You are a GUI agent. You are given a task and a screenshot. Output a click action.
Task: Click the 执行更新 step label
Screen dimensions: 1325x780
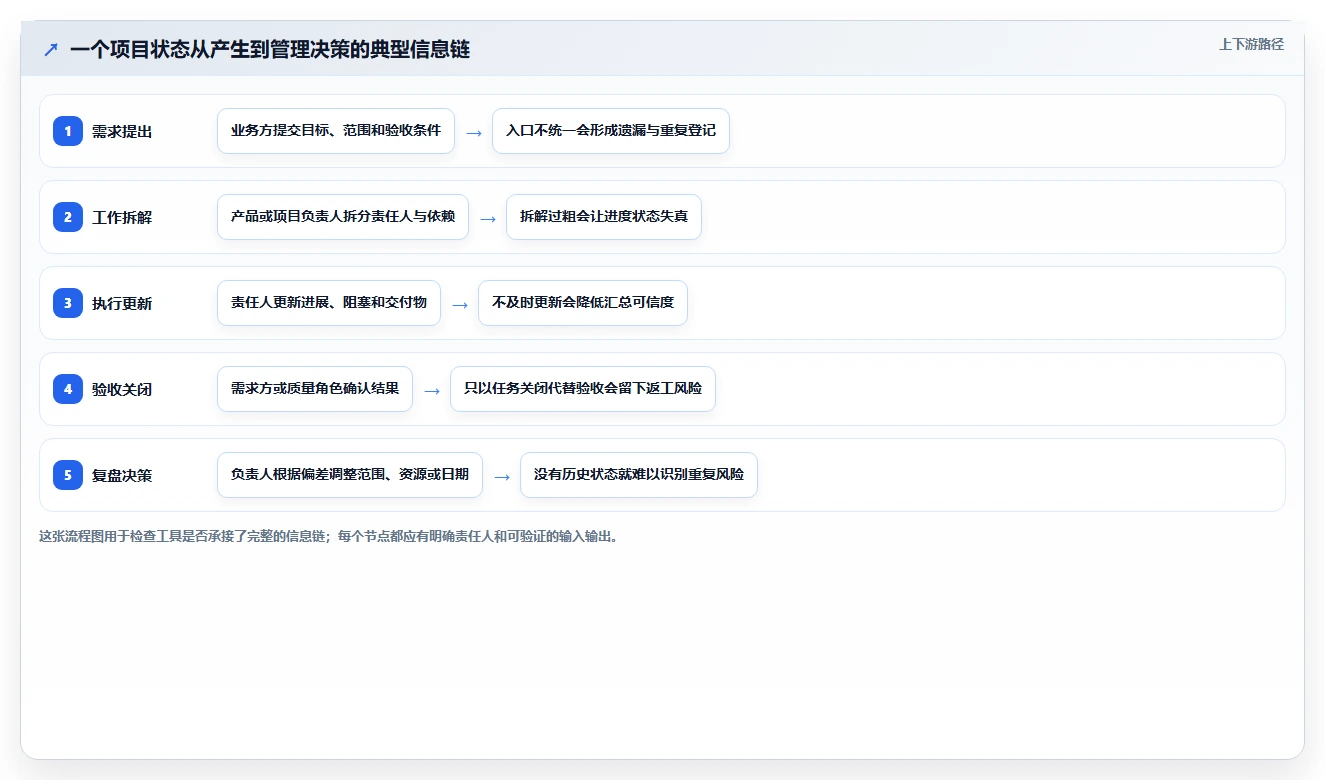pyautogui.click(x=122, y=303)
